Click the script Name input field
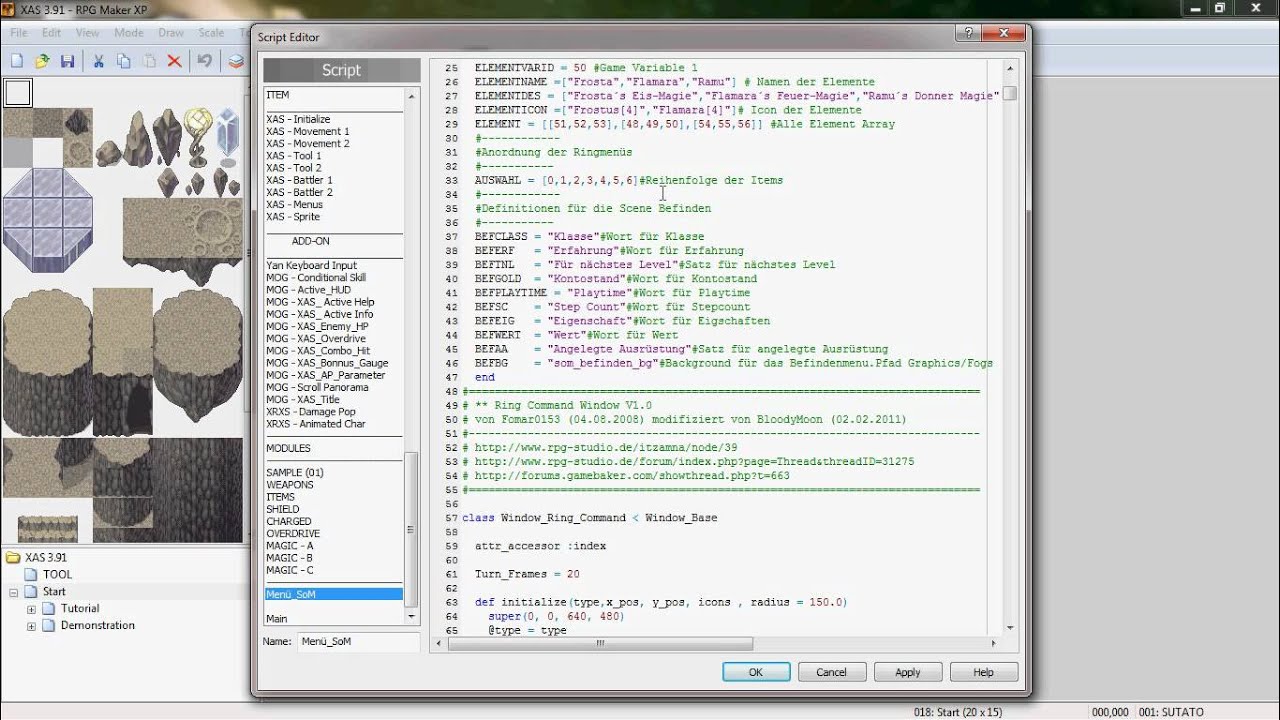This screenshot has width=1280, height=720. click(x=357, y=641)
